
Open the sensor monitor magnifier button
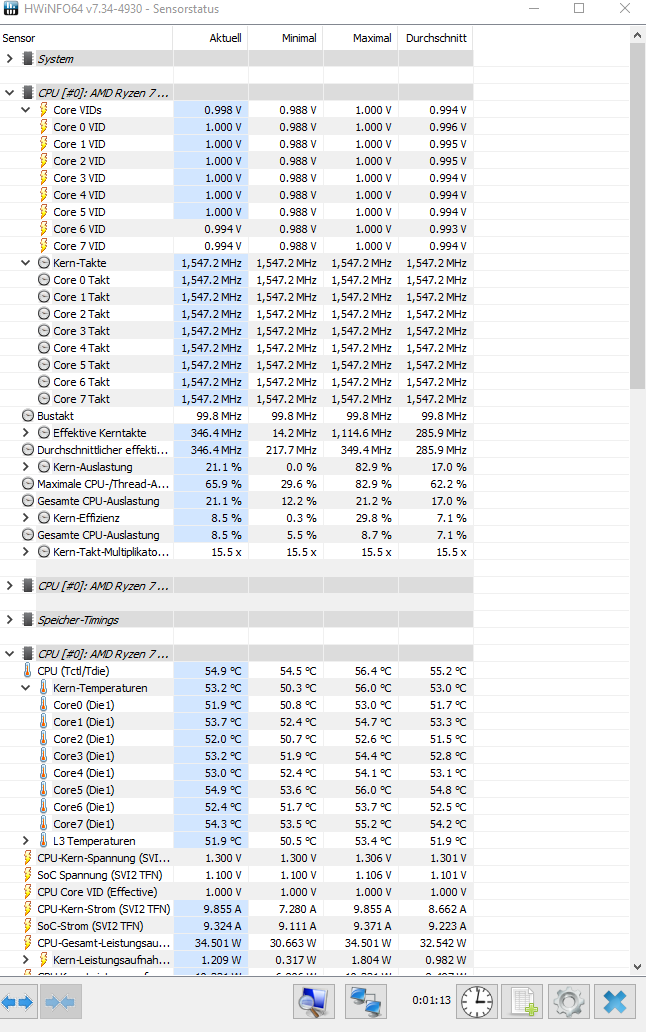click(314, 1002)
